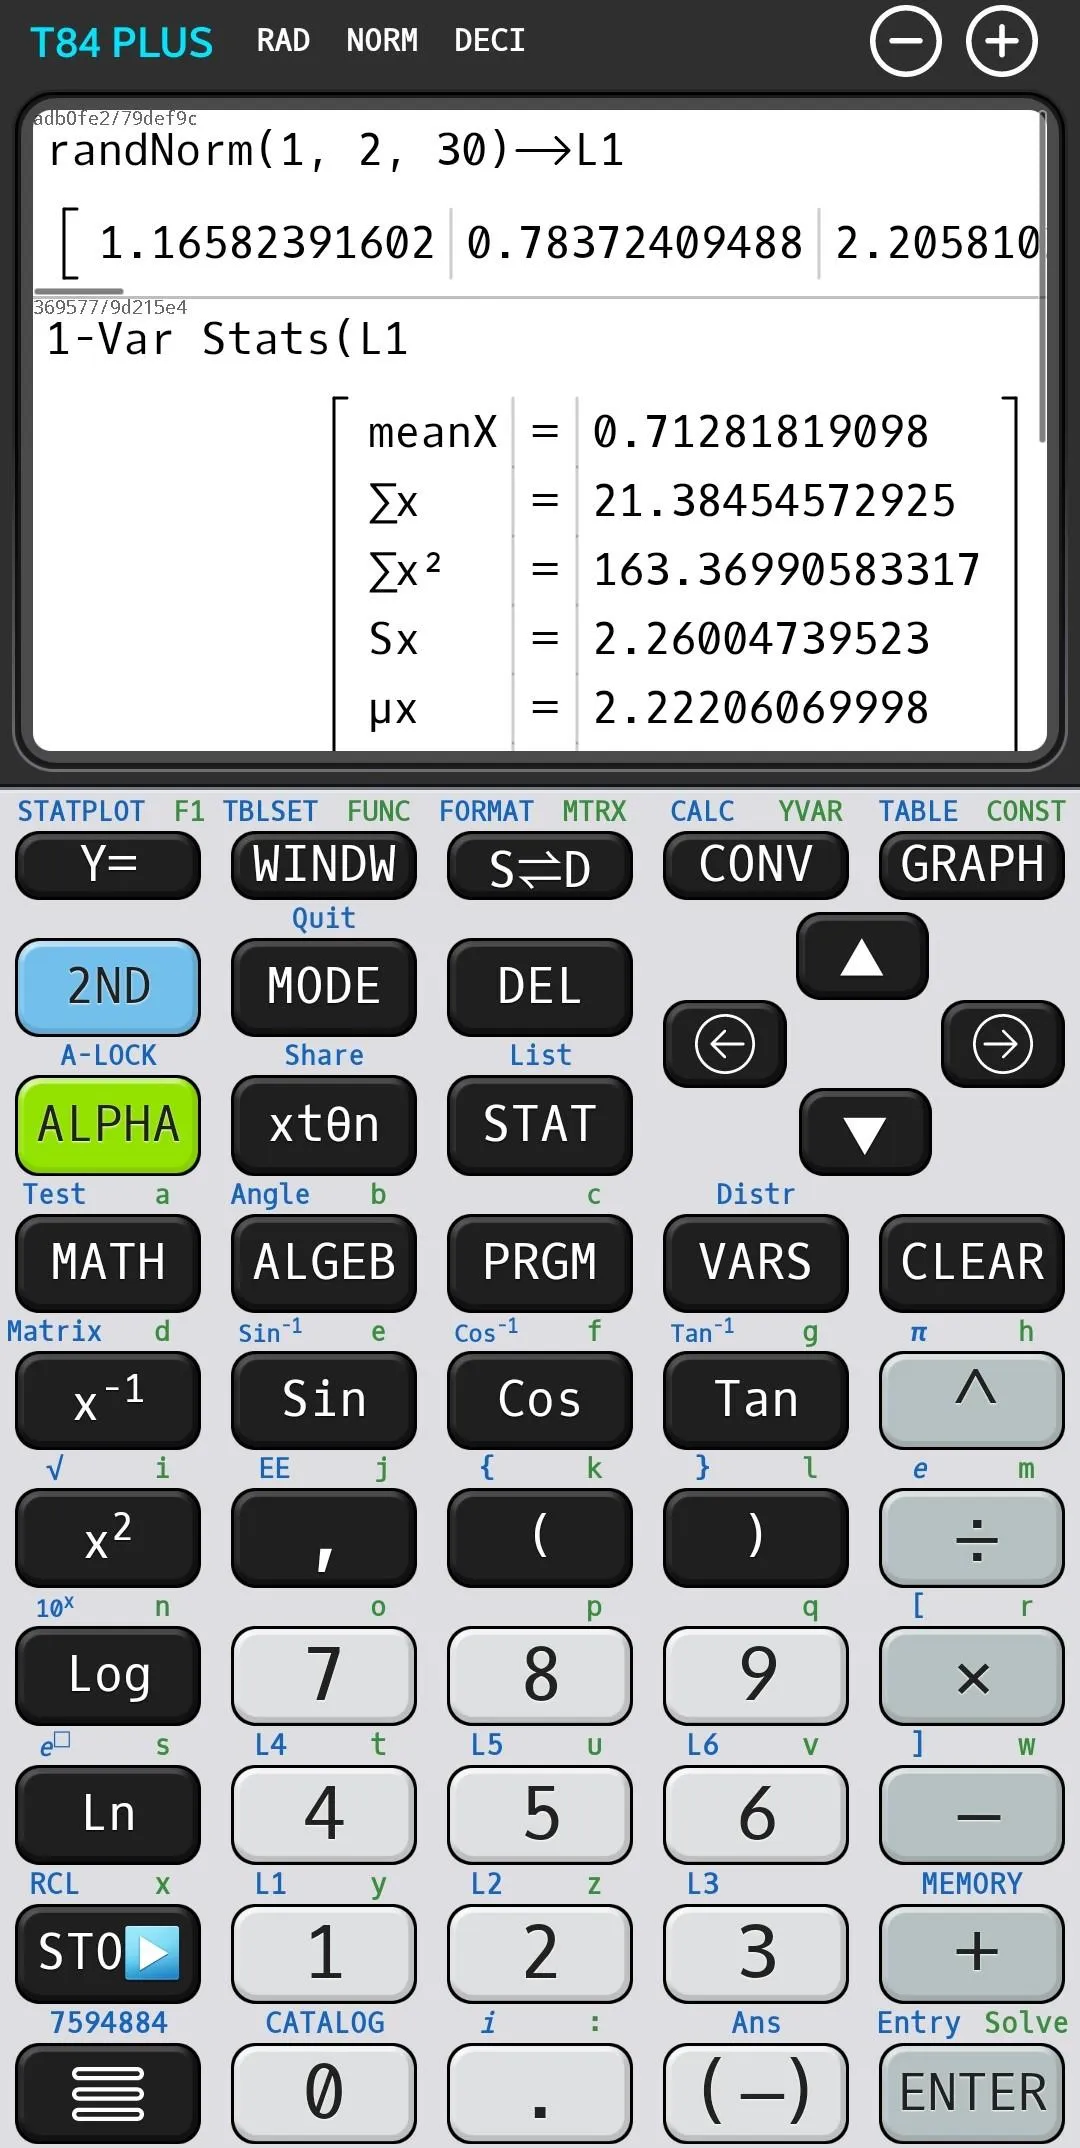Tap the caret exponent key
The height and width of the screenshot is (2148, 1080).
(x=972, y=1399)
